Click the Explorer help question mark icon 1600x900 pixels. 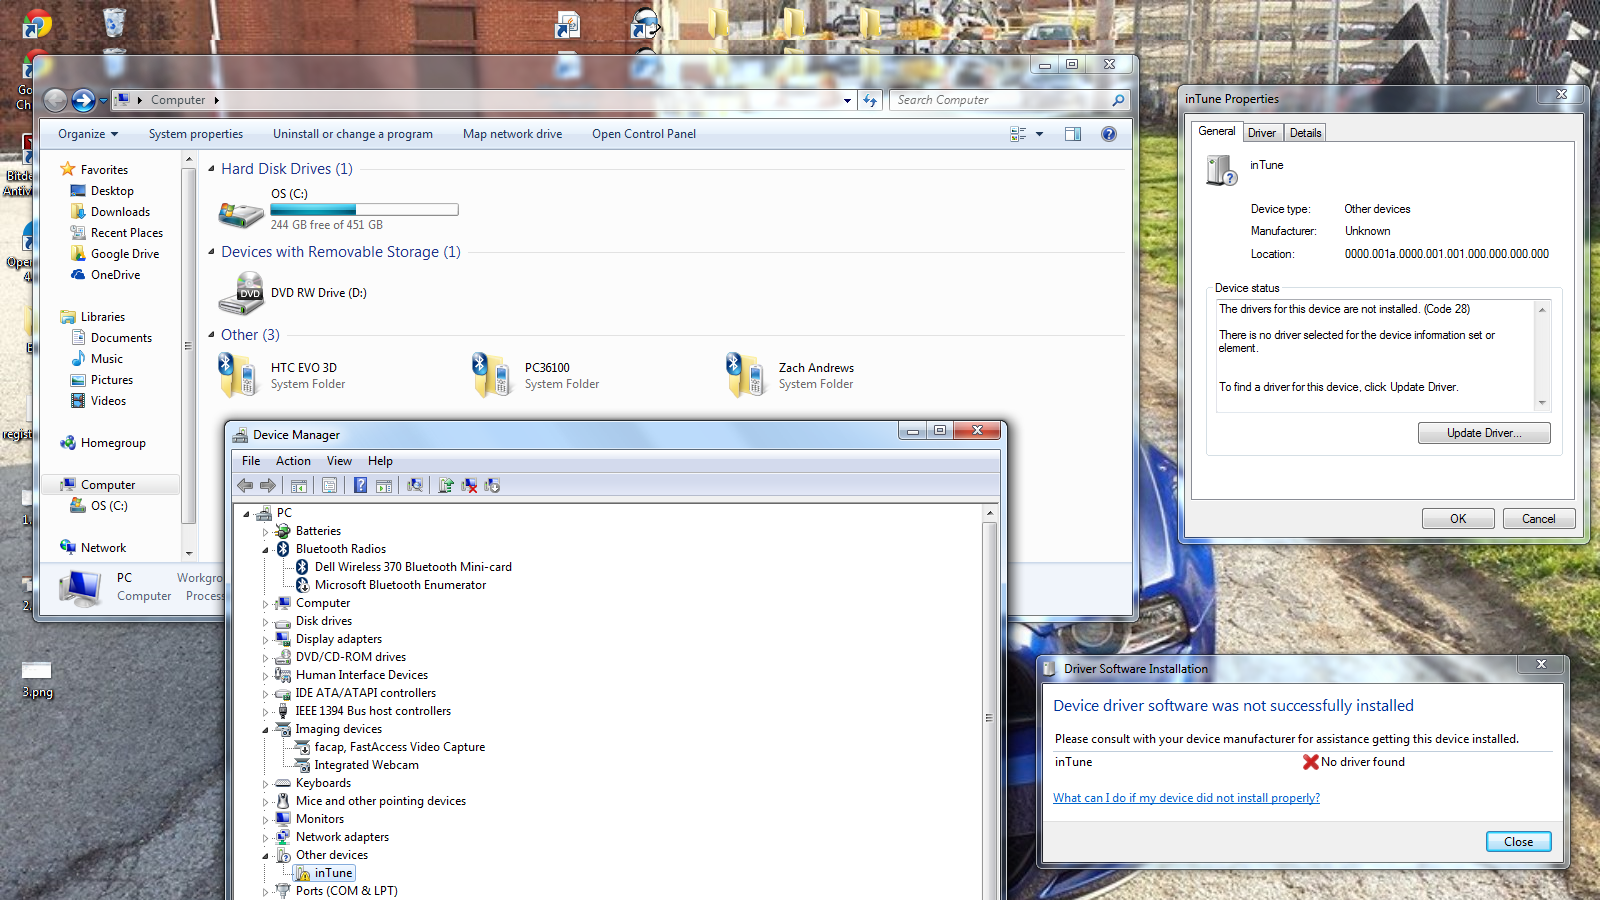[1109, 134]
